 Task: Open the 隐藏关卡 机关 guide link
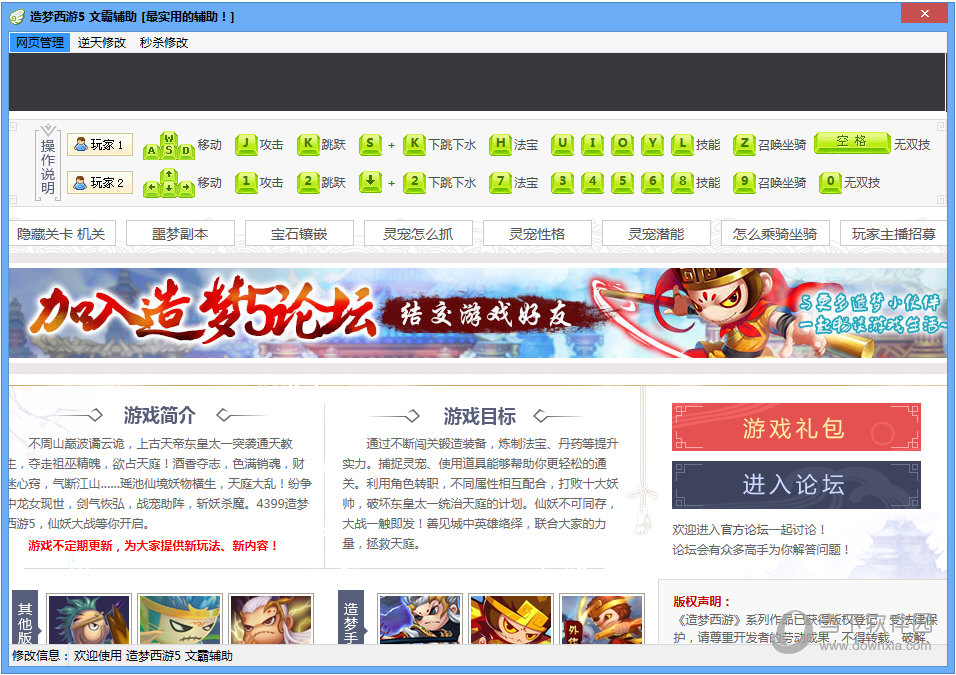62,234
